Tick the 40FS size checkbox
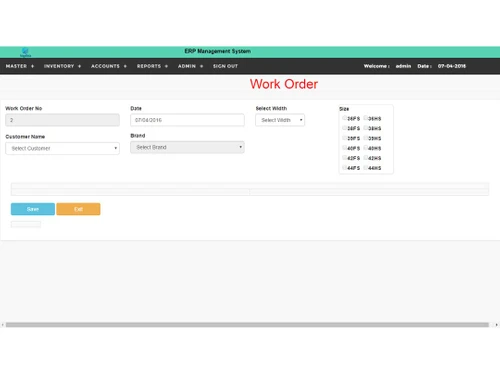 click(345, 148)
